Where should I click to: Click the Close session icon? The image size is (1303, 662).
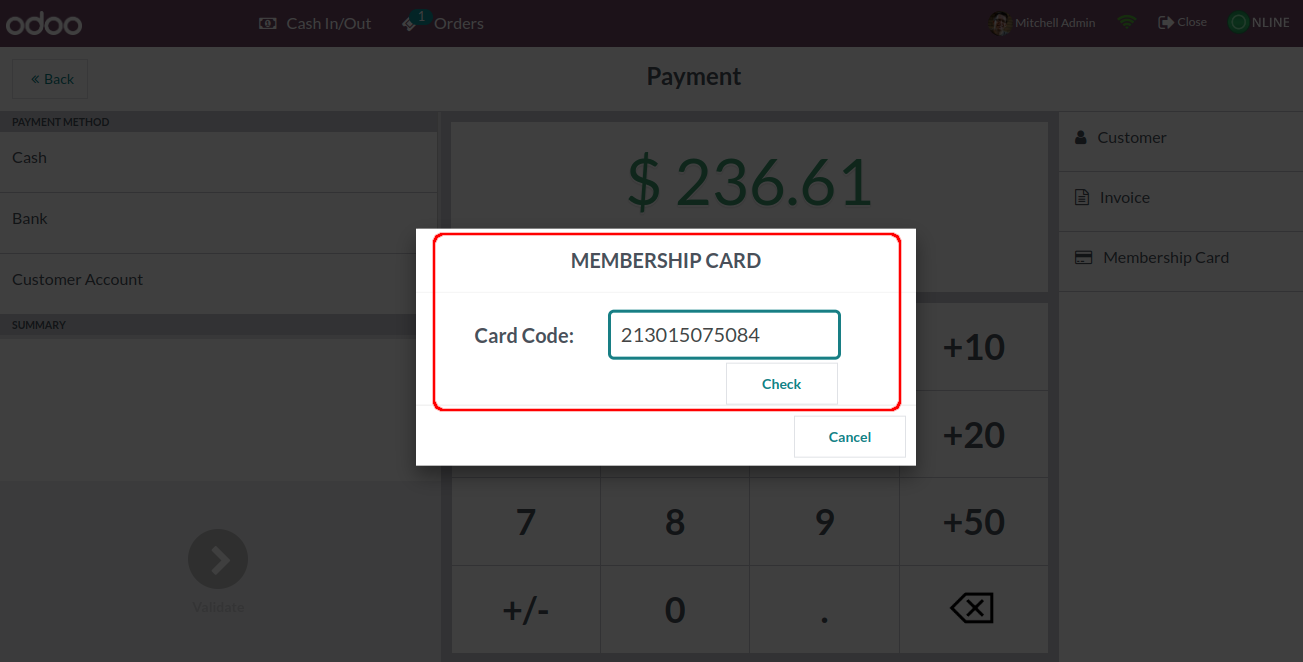tap(1165, 22)
